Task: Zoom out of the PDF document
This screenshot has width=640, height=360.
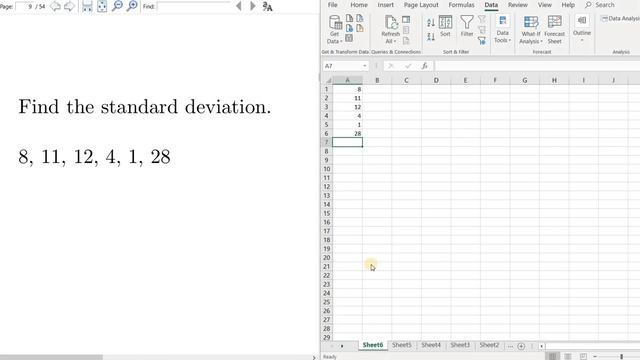Action: pyautogui.click(x=118, y=6)
